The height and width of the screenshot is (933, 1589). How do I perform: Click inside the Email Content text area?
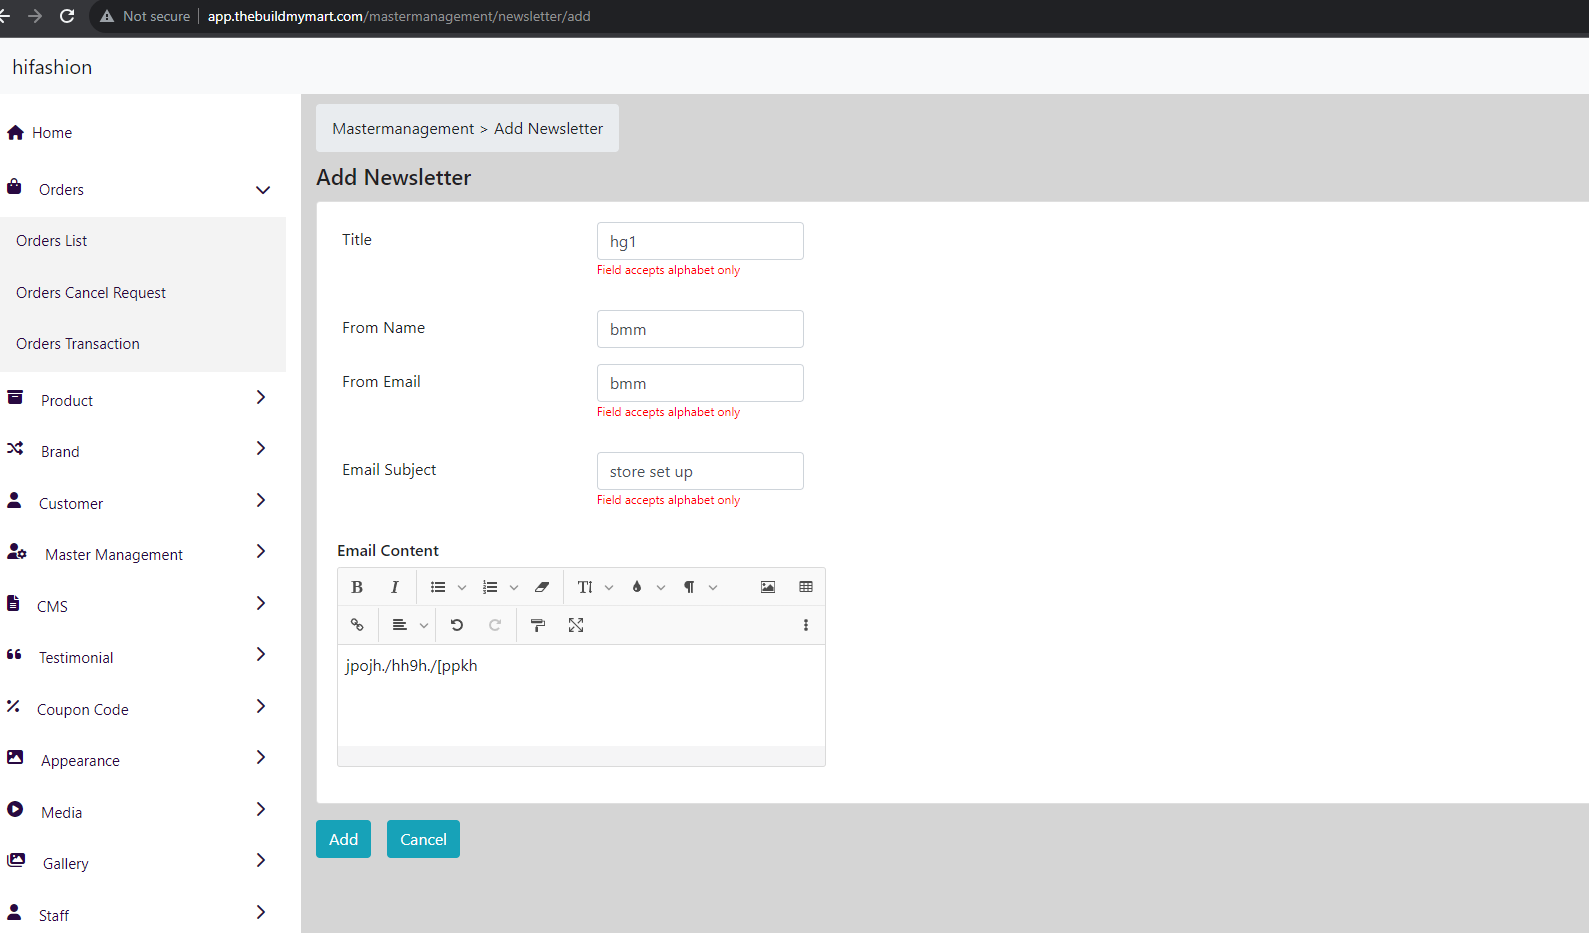pos(581,695)
